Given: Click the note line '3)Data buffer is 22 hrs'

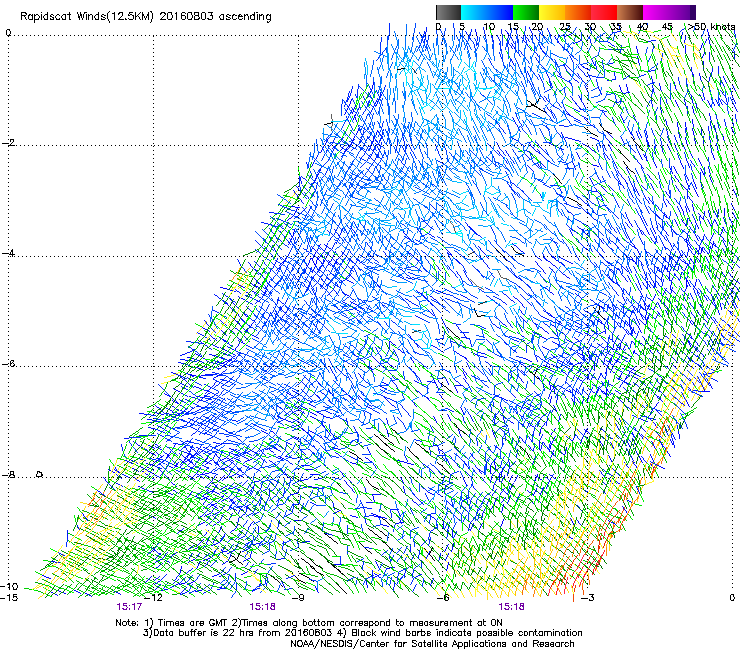Looking at the screenshot, I should click(362, 633).
